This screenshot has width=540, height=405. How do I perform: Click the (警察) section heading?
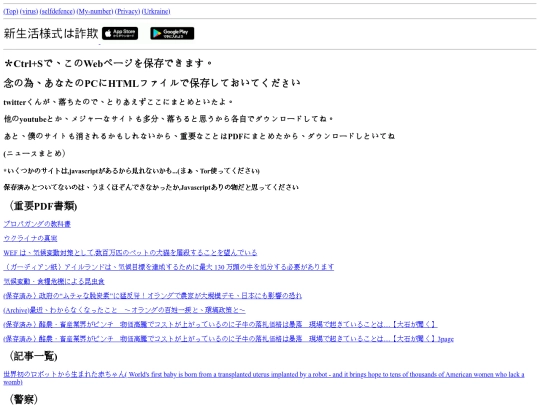pyautogui.click(x=23, y=399)
